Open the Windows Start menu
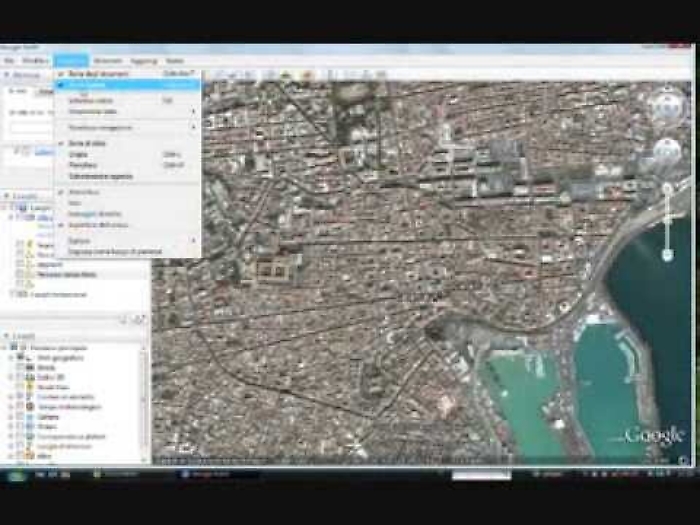 click(17, 475)
